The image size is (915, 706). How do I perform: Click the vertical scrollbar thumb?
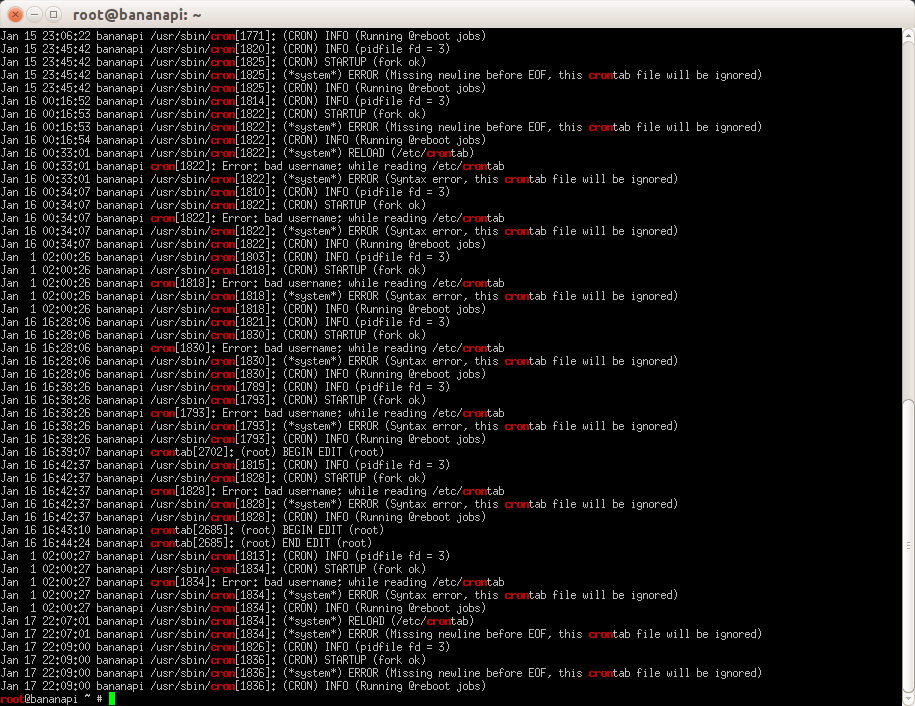coord(909,545)
